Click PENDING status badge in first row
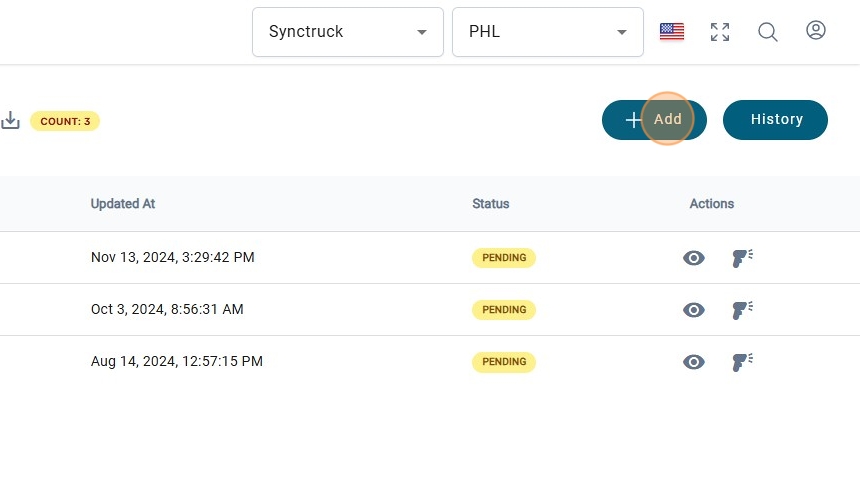Screen dimensions: 860x480 (x=504, y=258)
